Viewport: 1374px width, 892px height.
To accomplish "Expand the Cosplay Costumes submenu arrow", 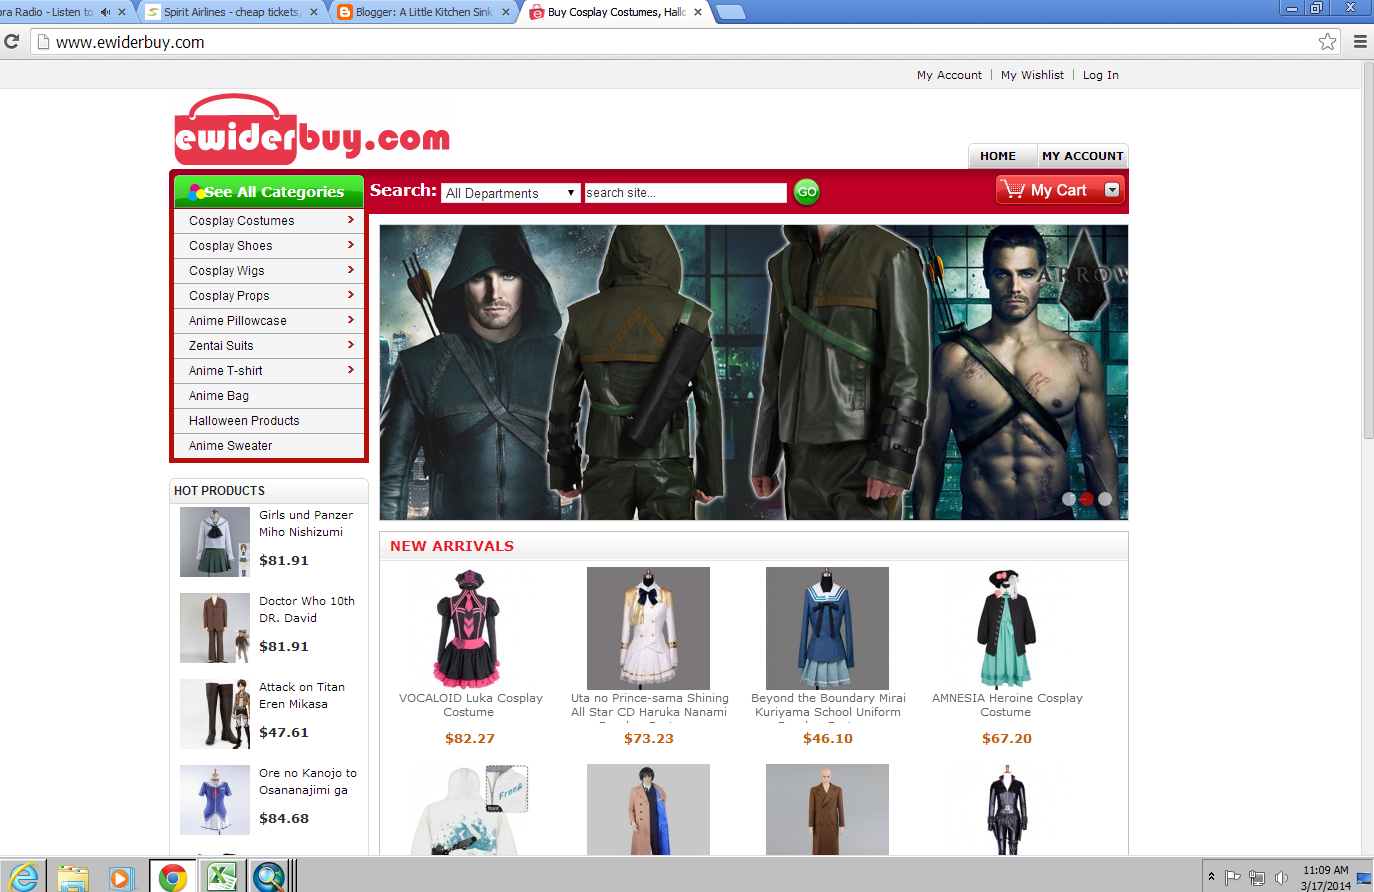I will pyautogui.click(x=351, y=220).
